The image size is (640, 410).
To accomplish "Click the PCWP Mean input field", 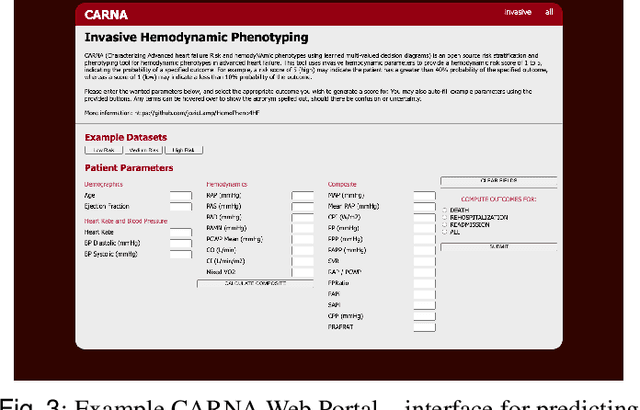I will (x=302, y=237).
